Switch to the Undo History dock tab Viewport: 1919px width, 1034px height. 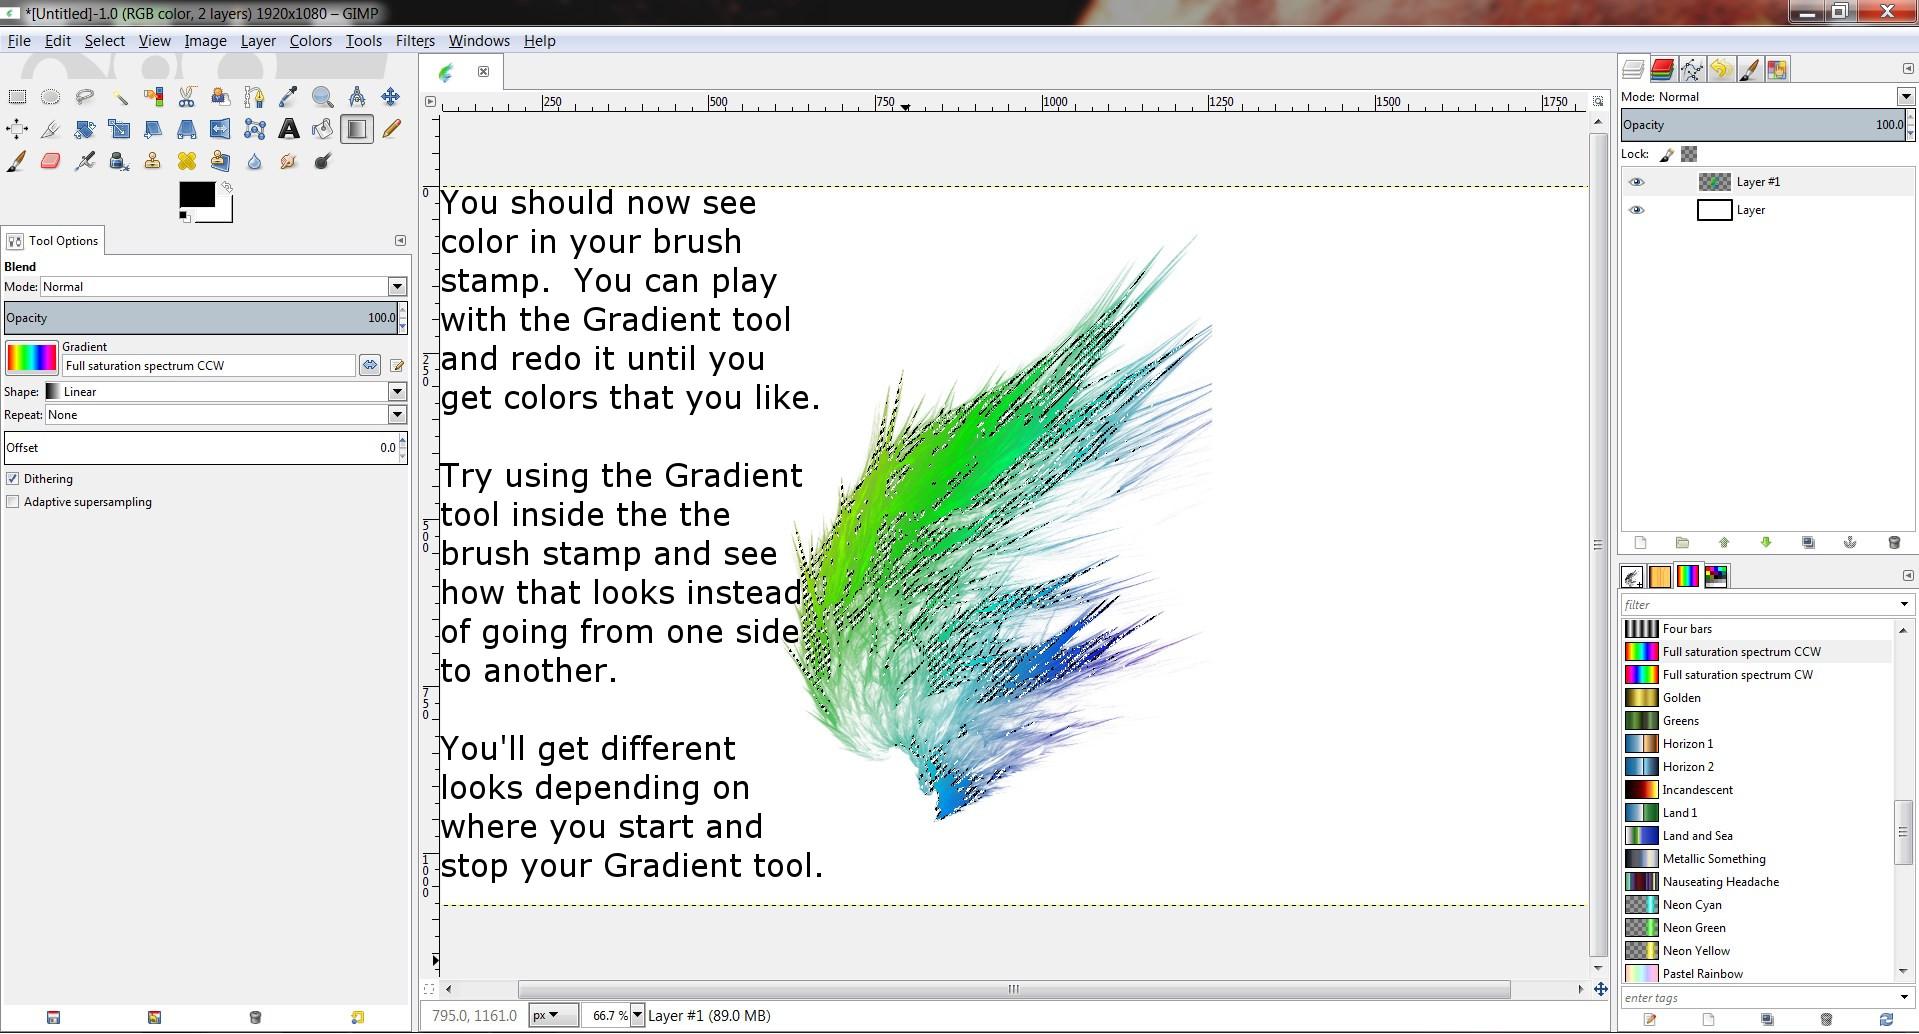pyautogui.click(x=1720, y=69)
